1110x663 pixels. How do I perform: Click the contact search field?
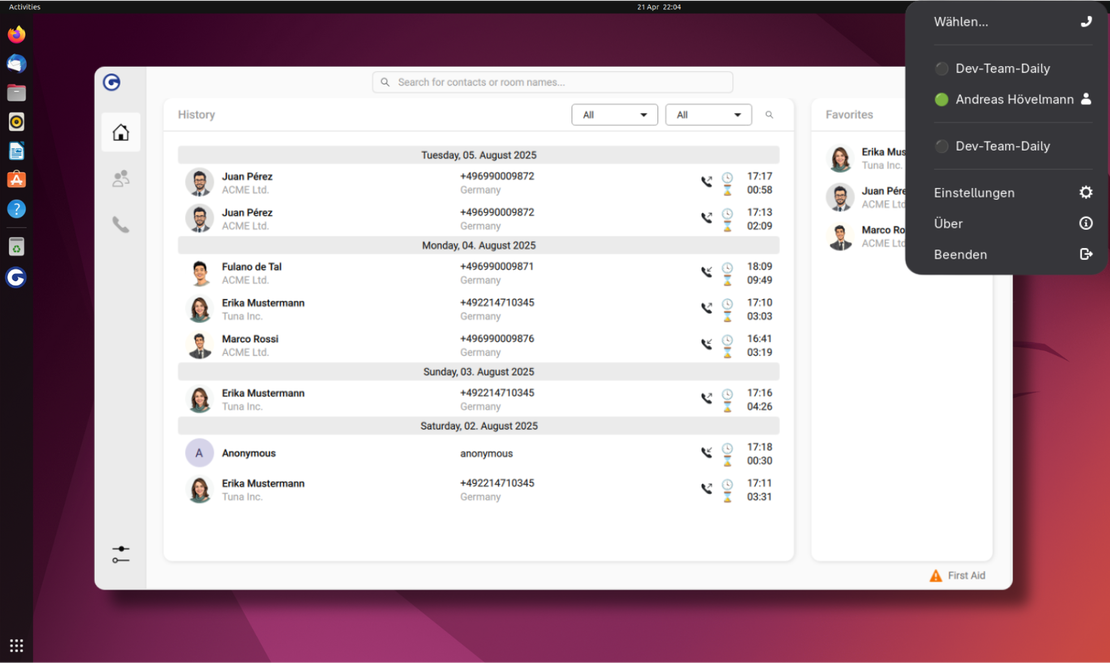pyautogui.click(x=552, y=82)
